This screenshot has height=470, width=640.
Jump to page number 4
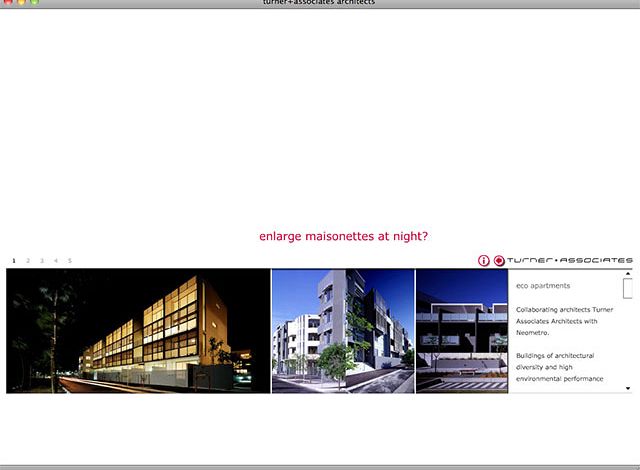(x=56, y=260)
